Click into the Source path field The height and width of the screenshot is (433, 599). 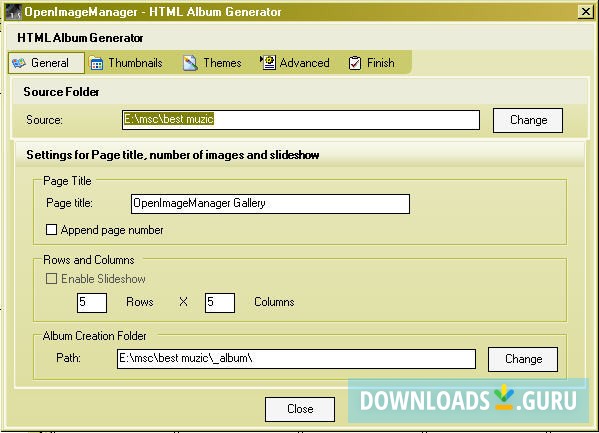pyautogui.click(x=301, y=120)
